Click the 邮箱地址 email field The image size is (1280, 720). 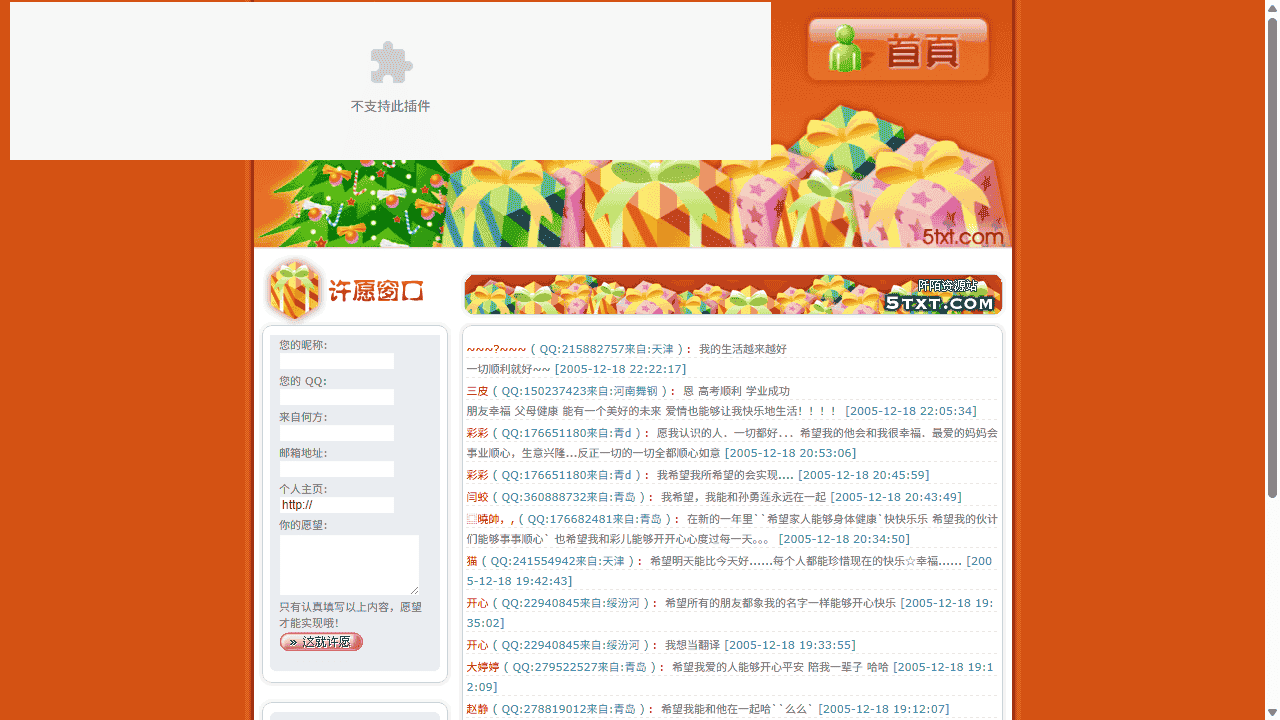[x=336, y=469]
